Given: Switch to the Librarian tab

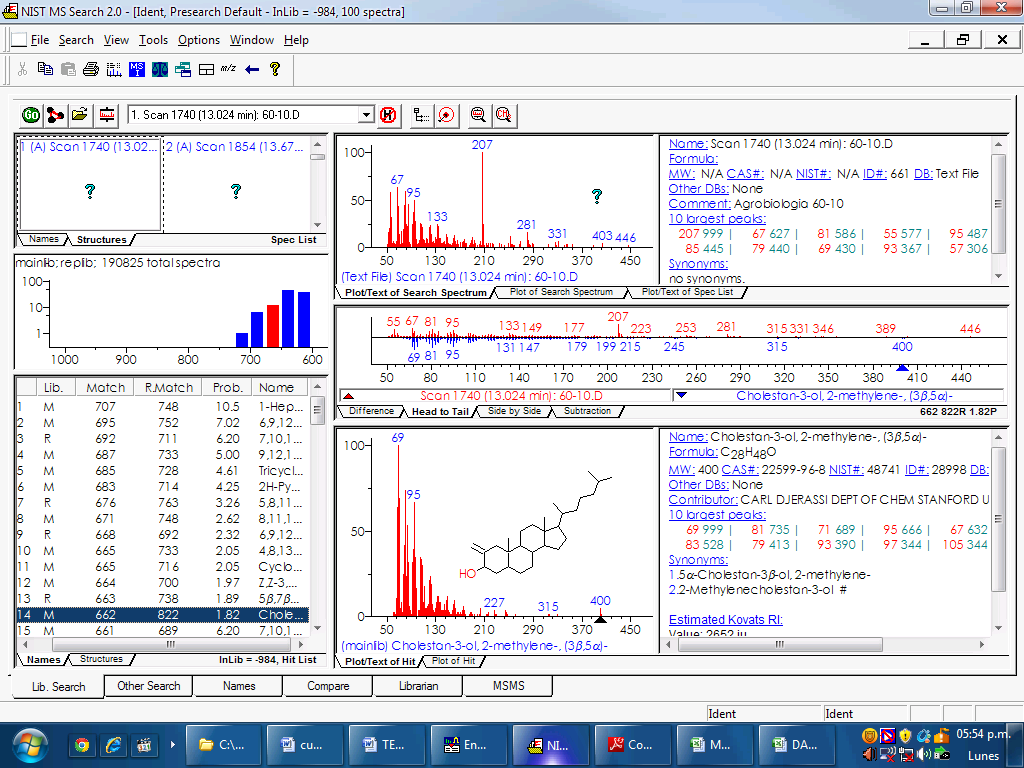Looking at the screenshot, I should 418,686.
